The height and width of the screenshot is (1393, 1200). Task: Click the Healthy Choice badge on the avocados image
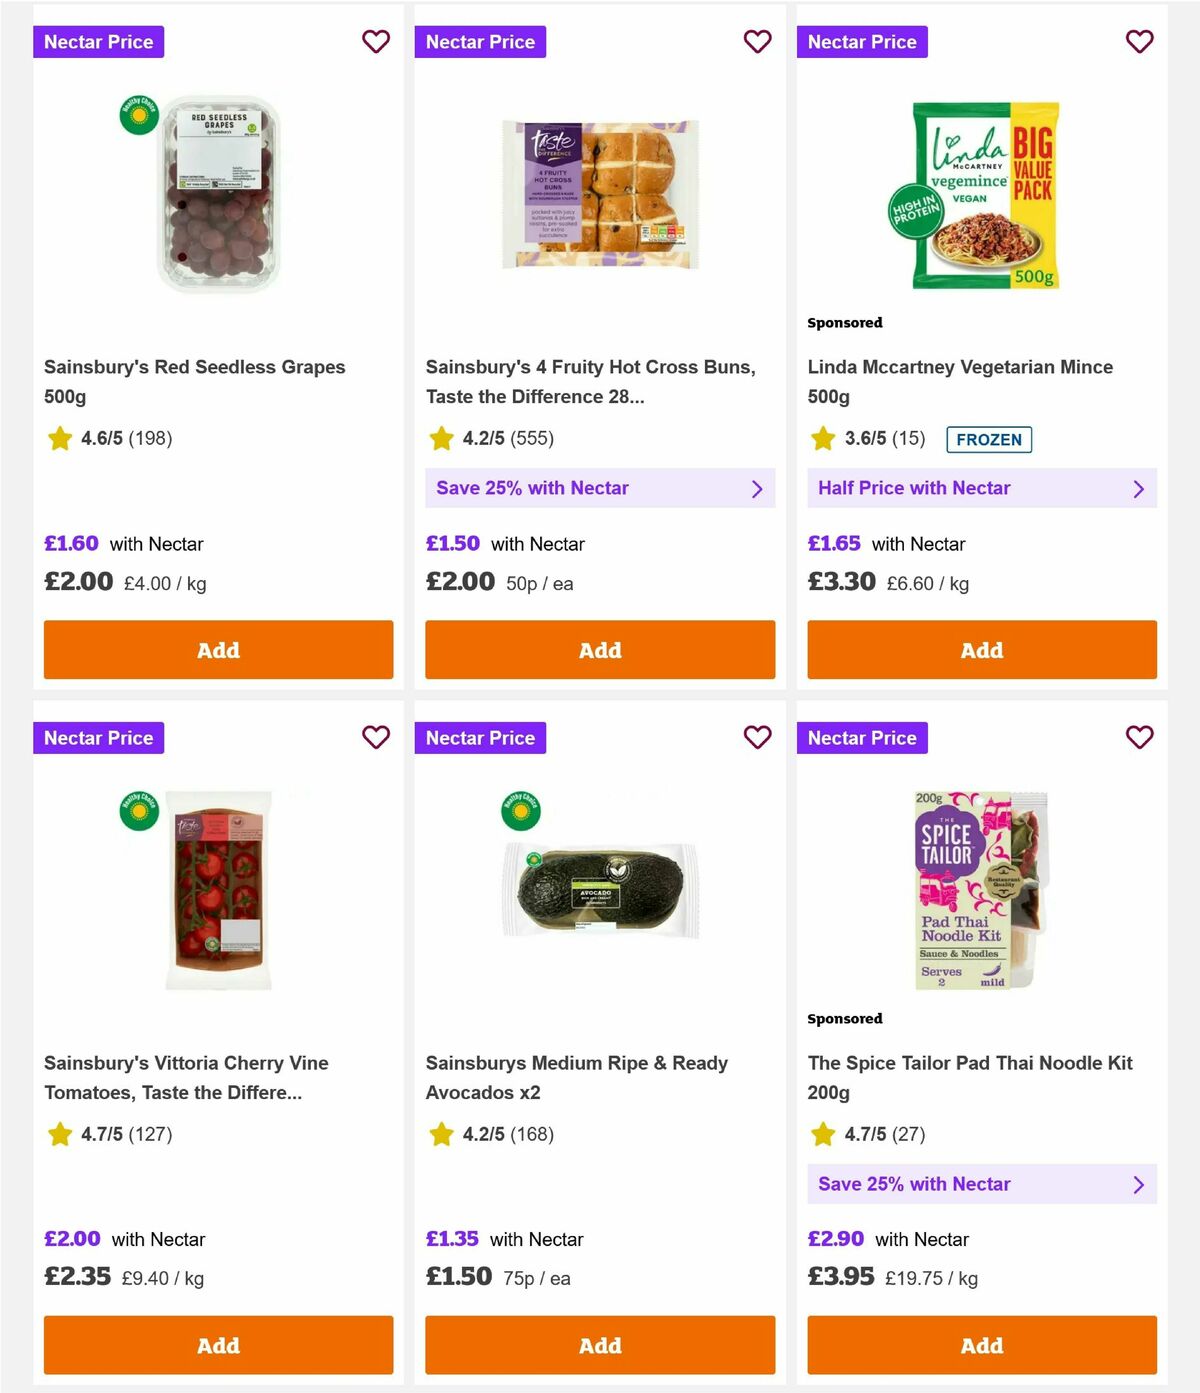(x=519, y=811)
